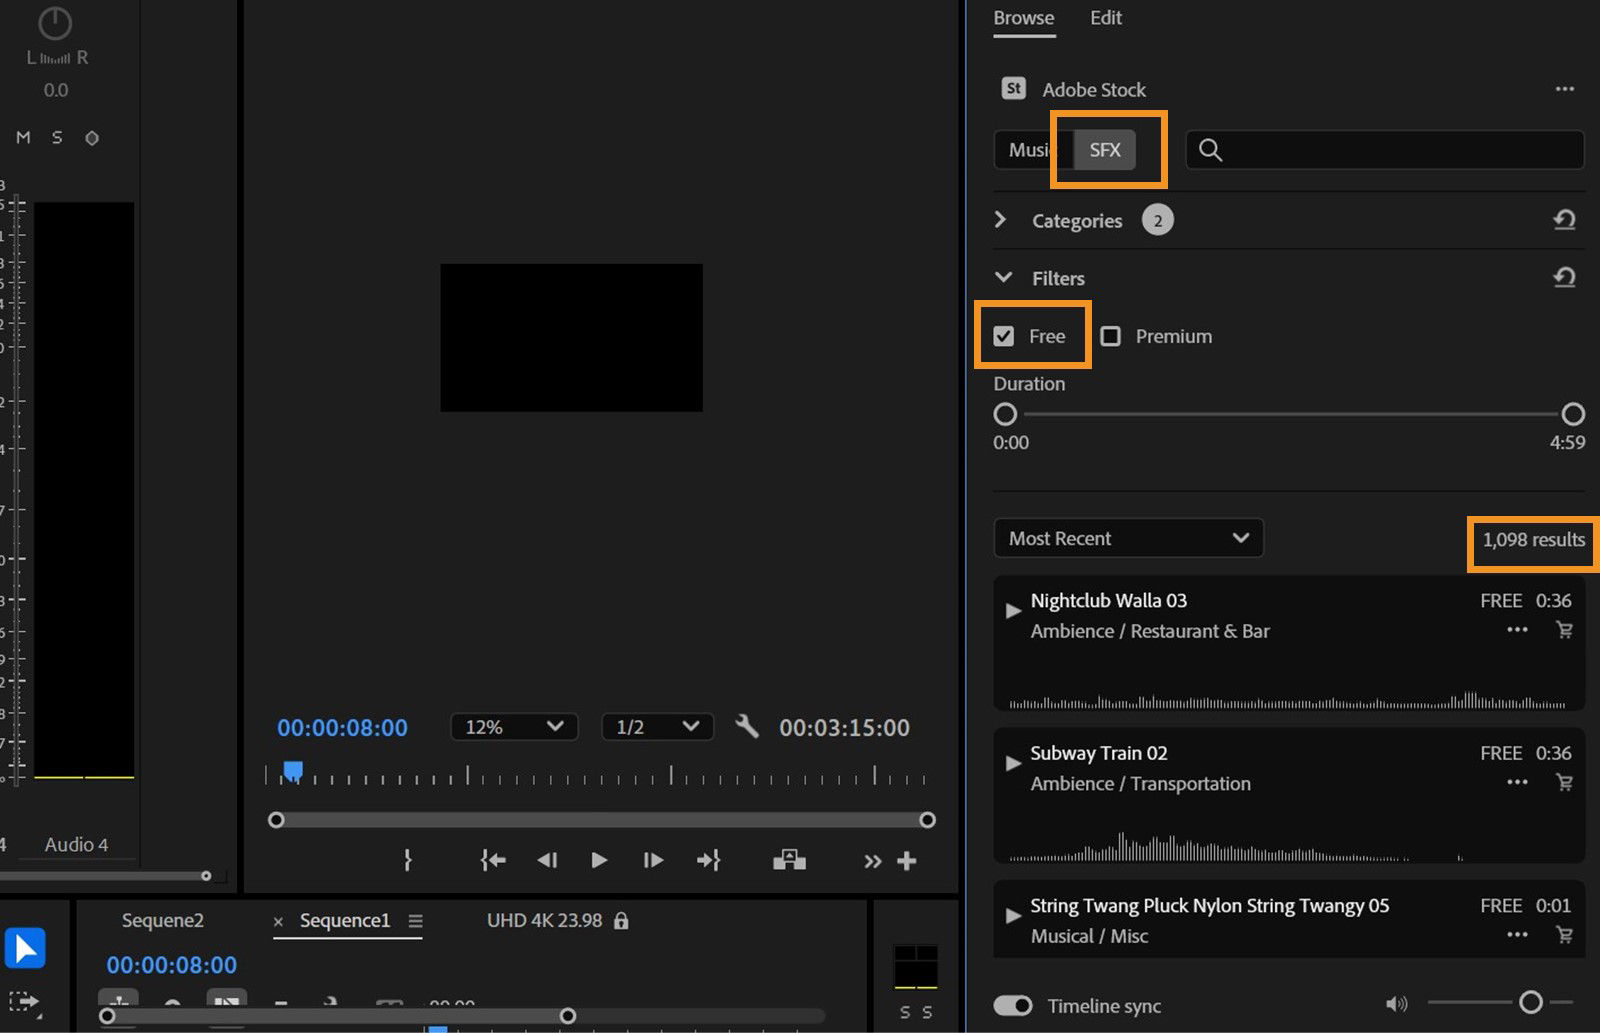This screenshot has width=1600, height=1033.
Task: Jump to the Out point in the monitor
Action: 708,860
